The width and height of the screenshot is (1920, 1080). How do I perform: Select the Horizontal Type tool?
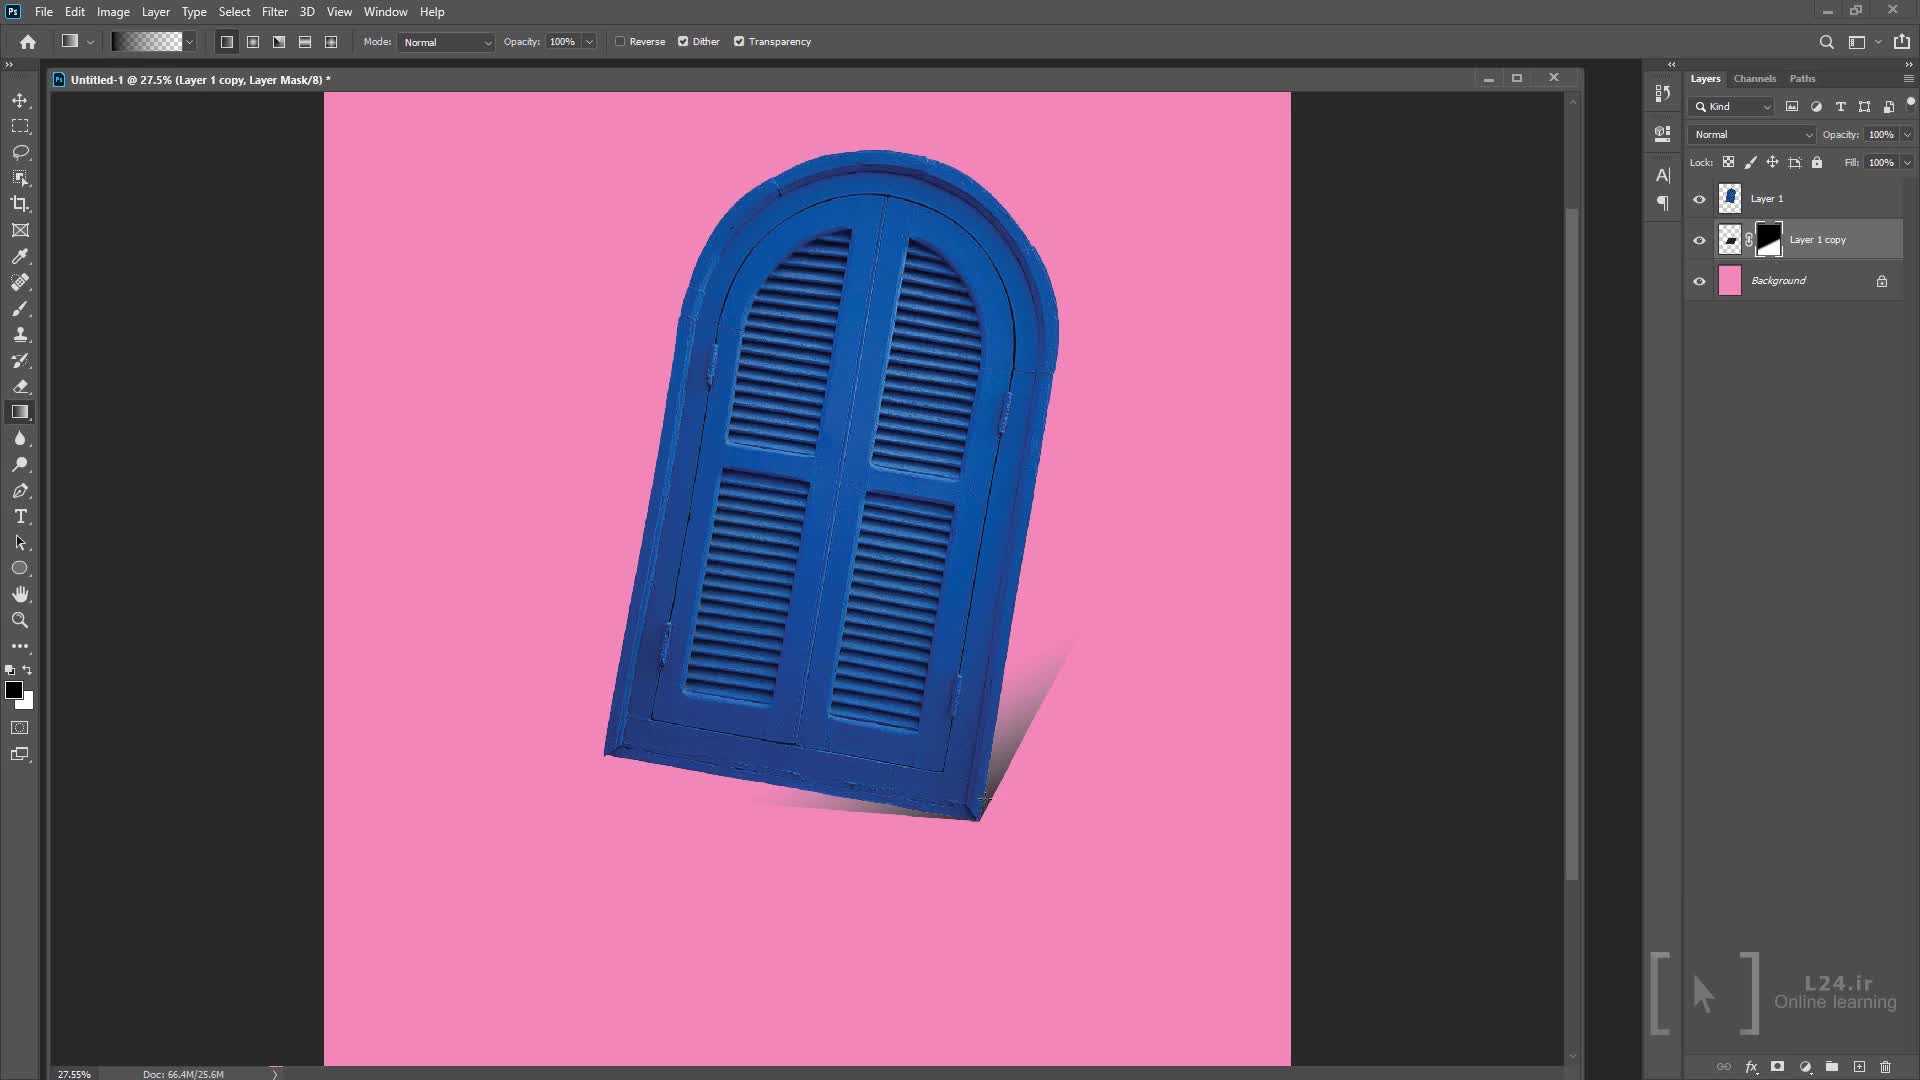(x=20, y=517)
